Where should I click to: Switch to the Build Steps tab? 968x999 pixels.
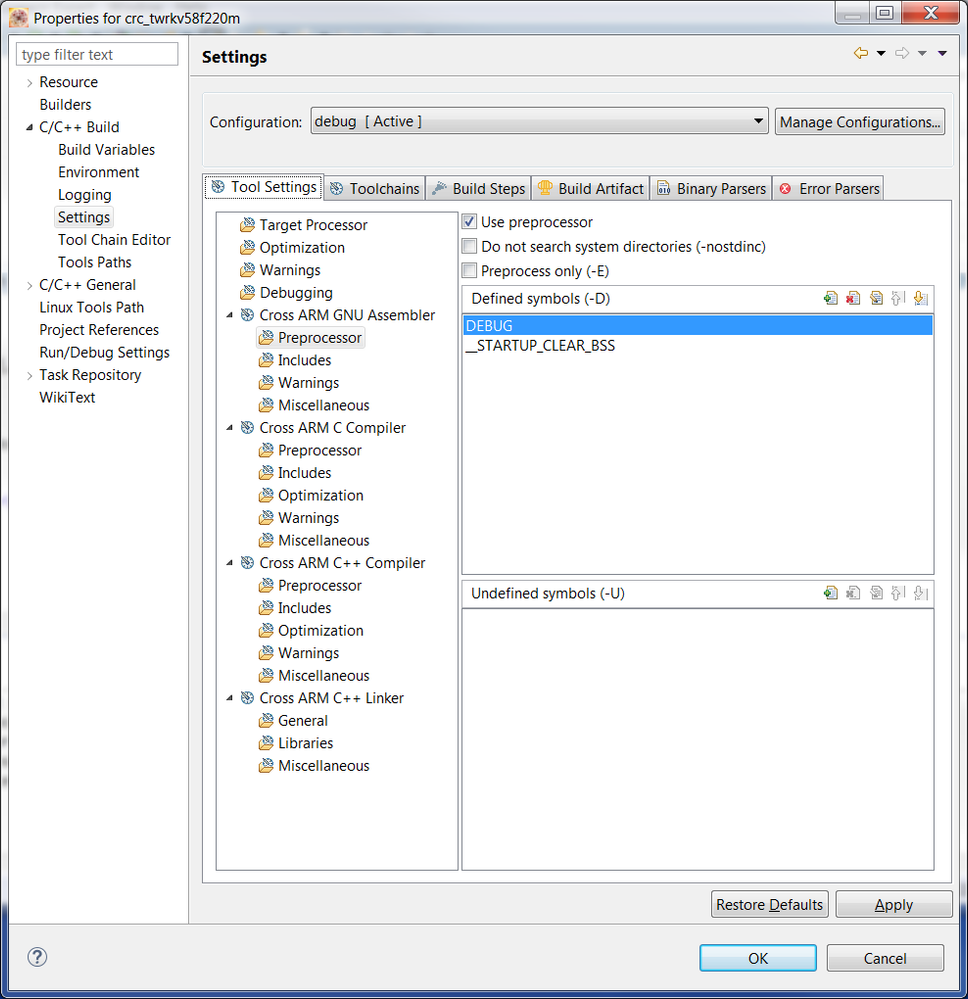click(479, 189)
